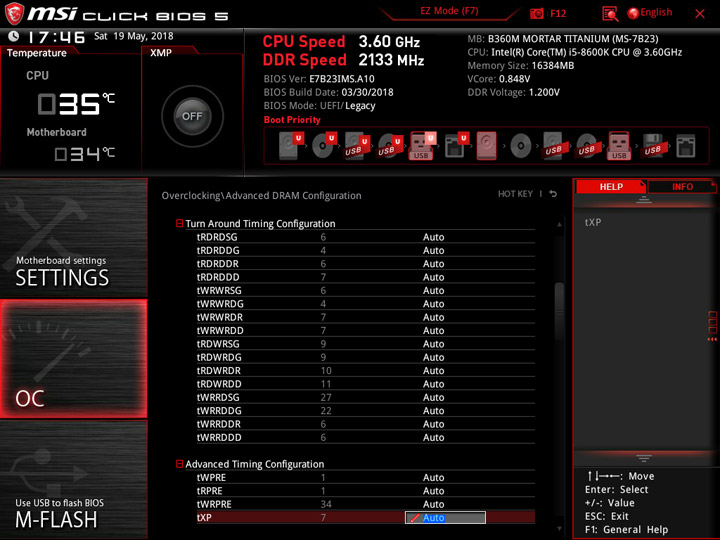720x540 pixels.
Task: Click the Boot Priority heading
Action: (292, 119)
